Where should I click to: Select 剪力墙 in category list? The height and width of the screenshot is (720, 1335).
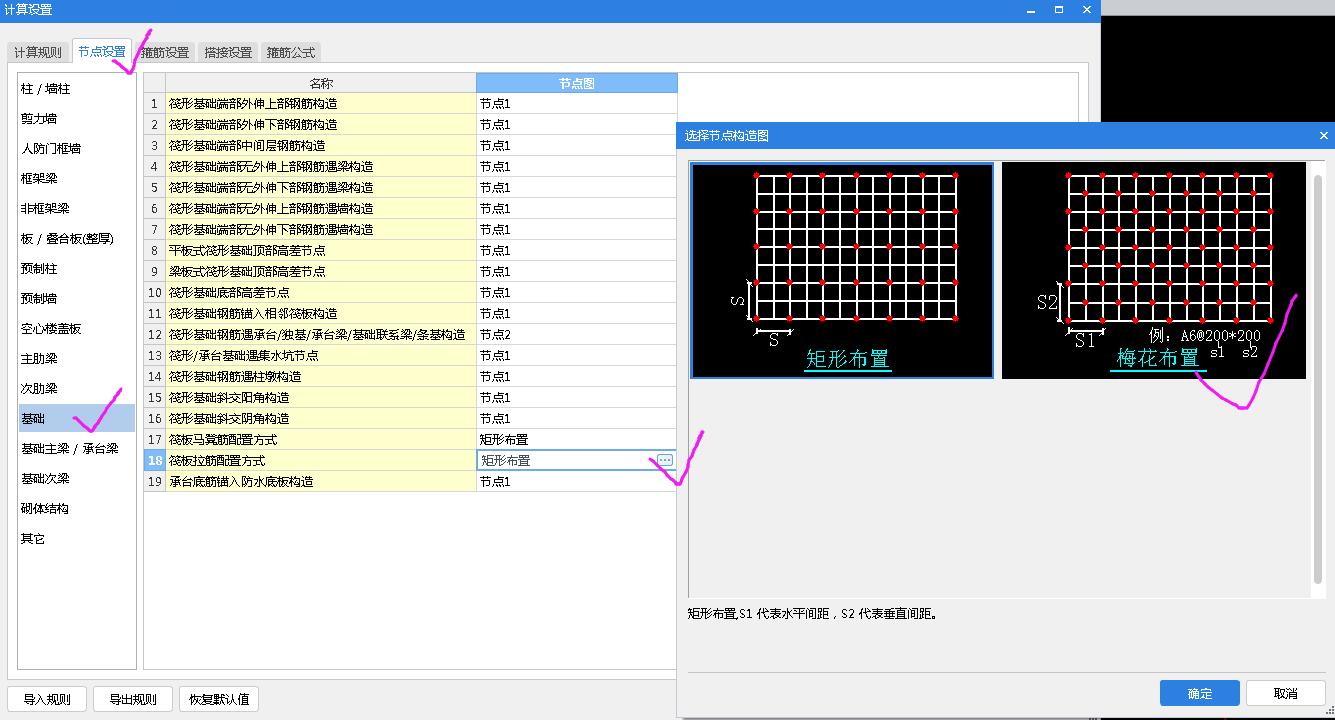pos(76,119)
